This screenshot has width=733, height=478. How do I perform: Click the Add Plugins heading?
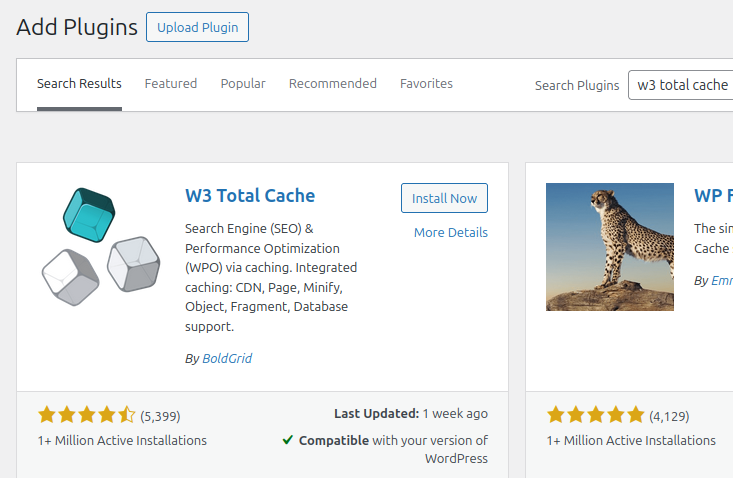[x=77, y=27]
